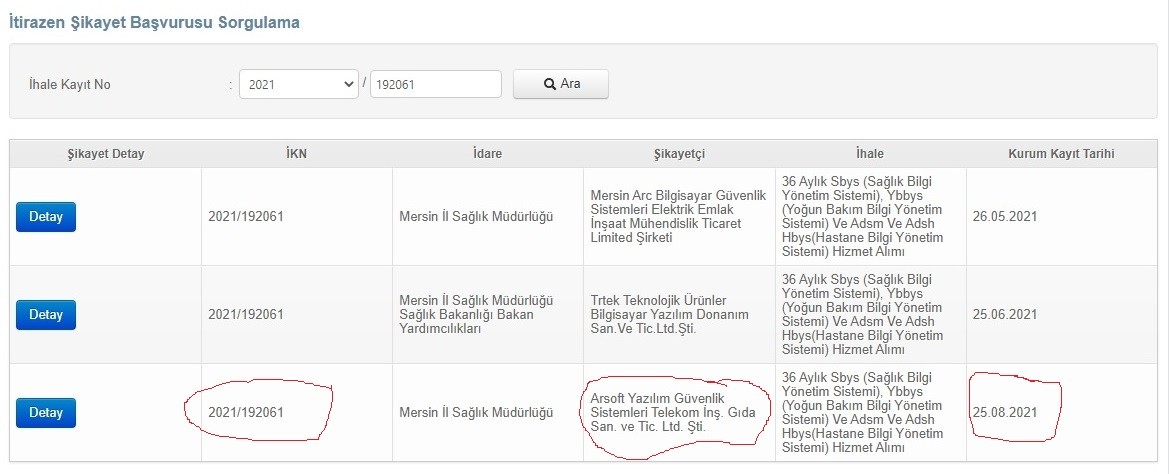The width and height of the screenshot is (1169, 474).
Task: Click the İhale column header
Action: (870, 154)
